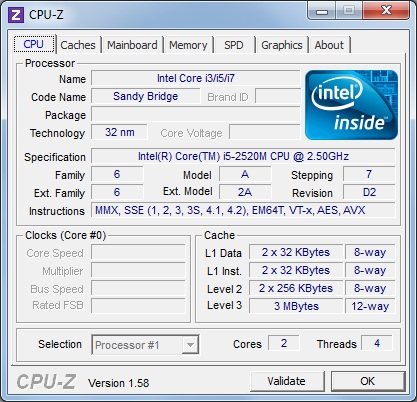This screenshot has width=417, height=402.
Task: Click the disabled maximize window button
Action: 349,11
